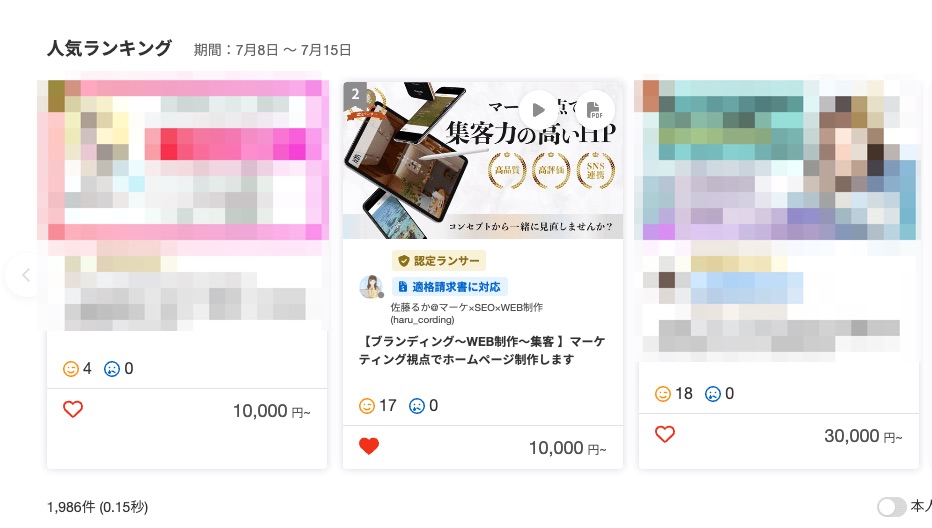This screenshot has height=528, width=932.
Task: Open the 集客力の高いHP thumbnail image
Action: 483,161
